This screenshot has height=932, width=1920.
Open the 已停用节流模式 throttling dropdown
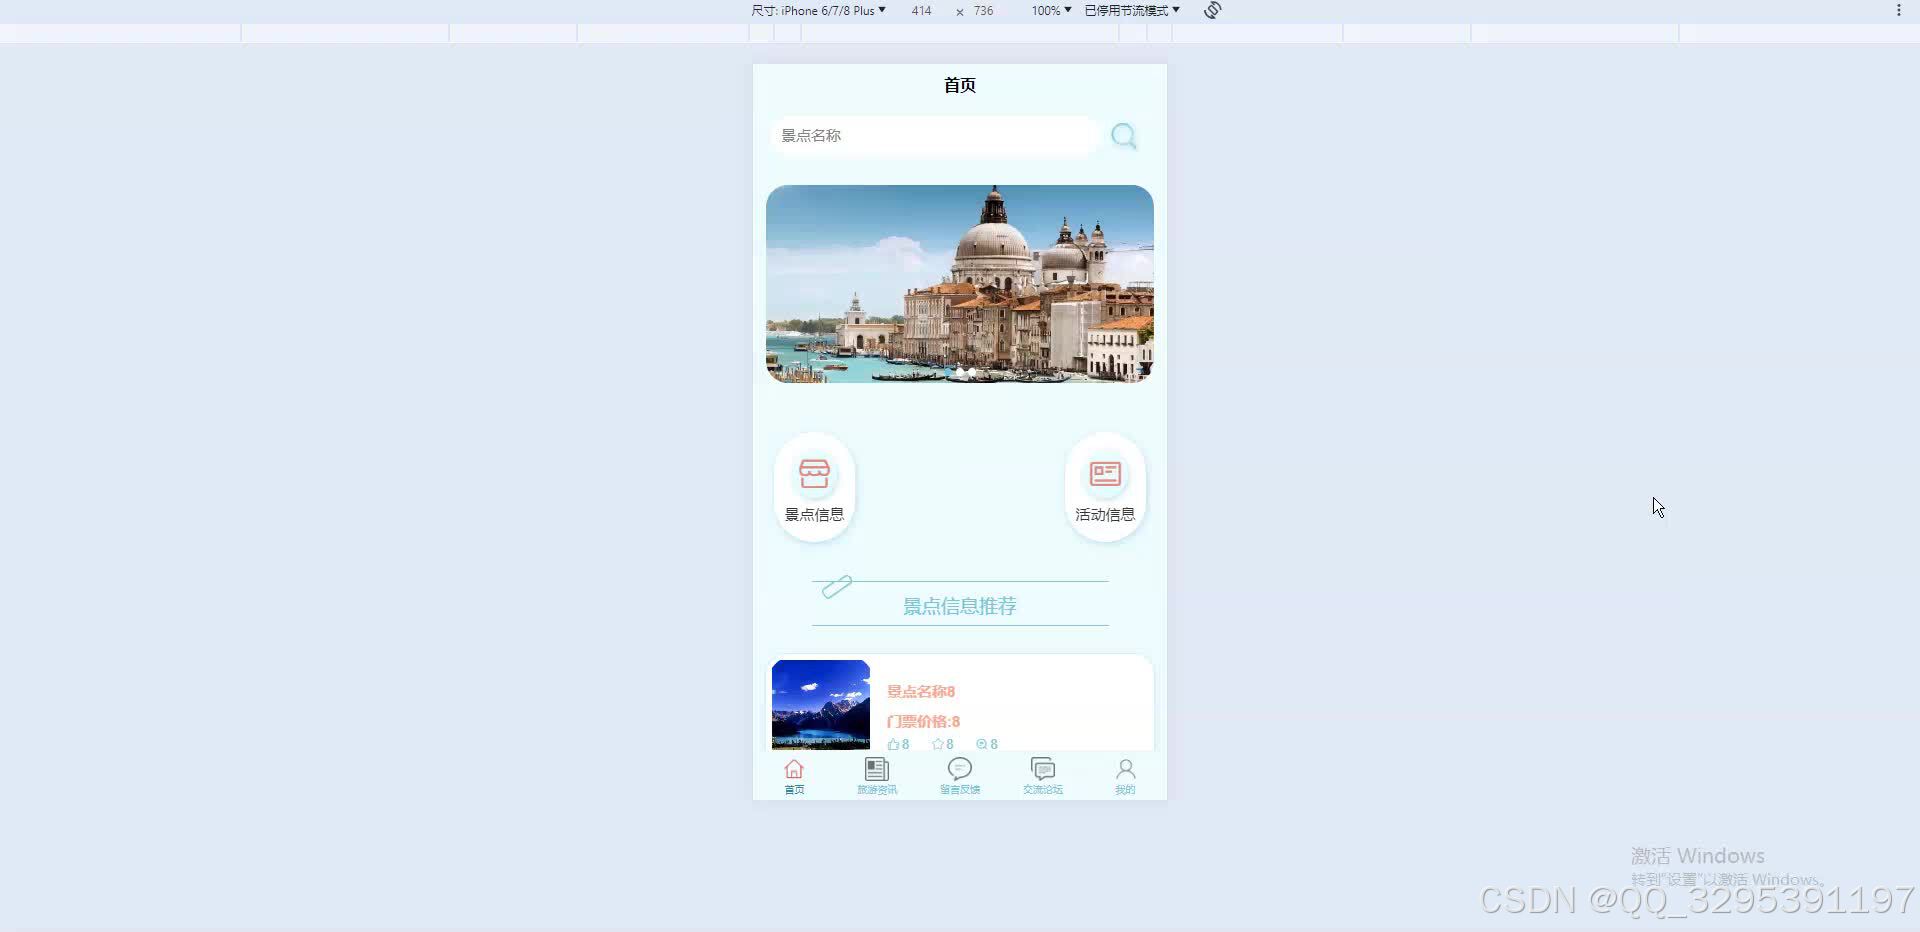1128,10
